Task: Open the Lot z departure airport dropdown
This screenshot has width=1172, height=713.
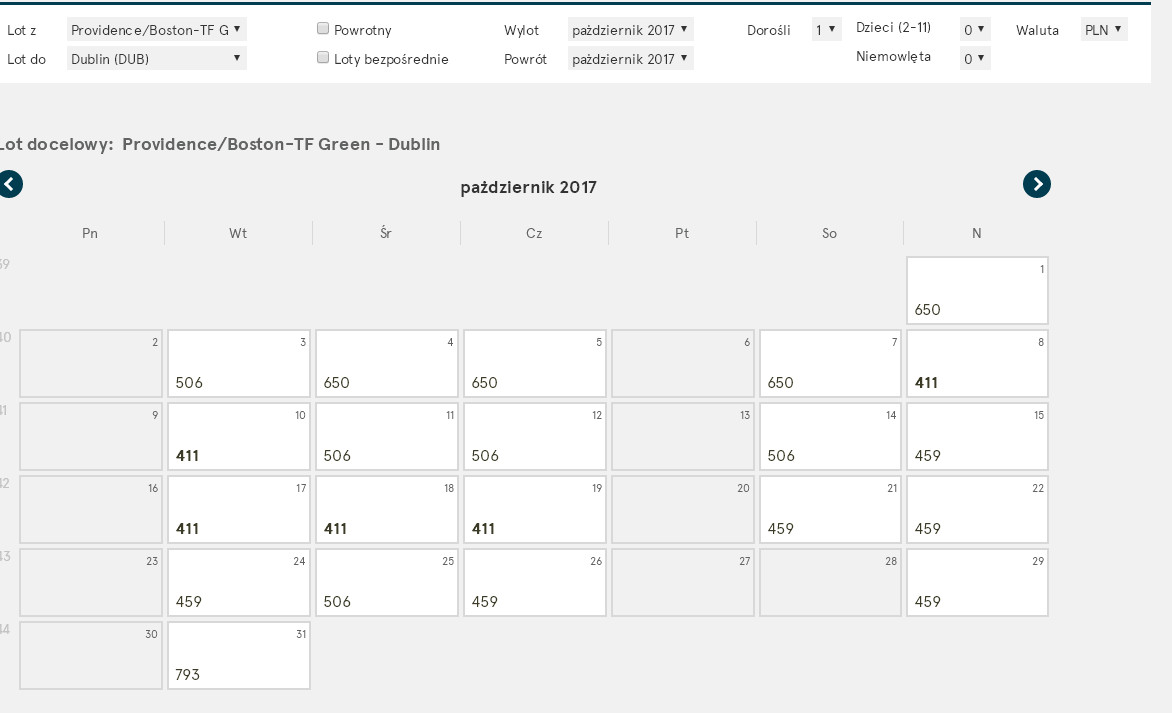Action: point(156,30)
